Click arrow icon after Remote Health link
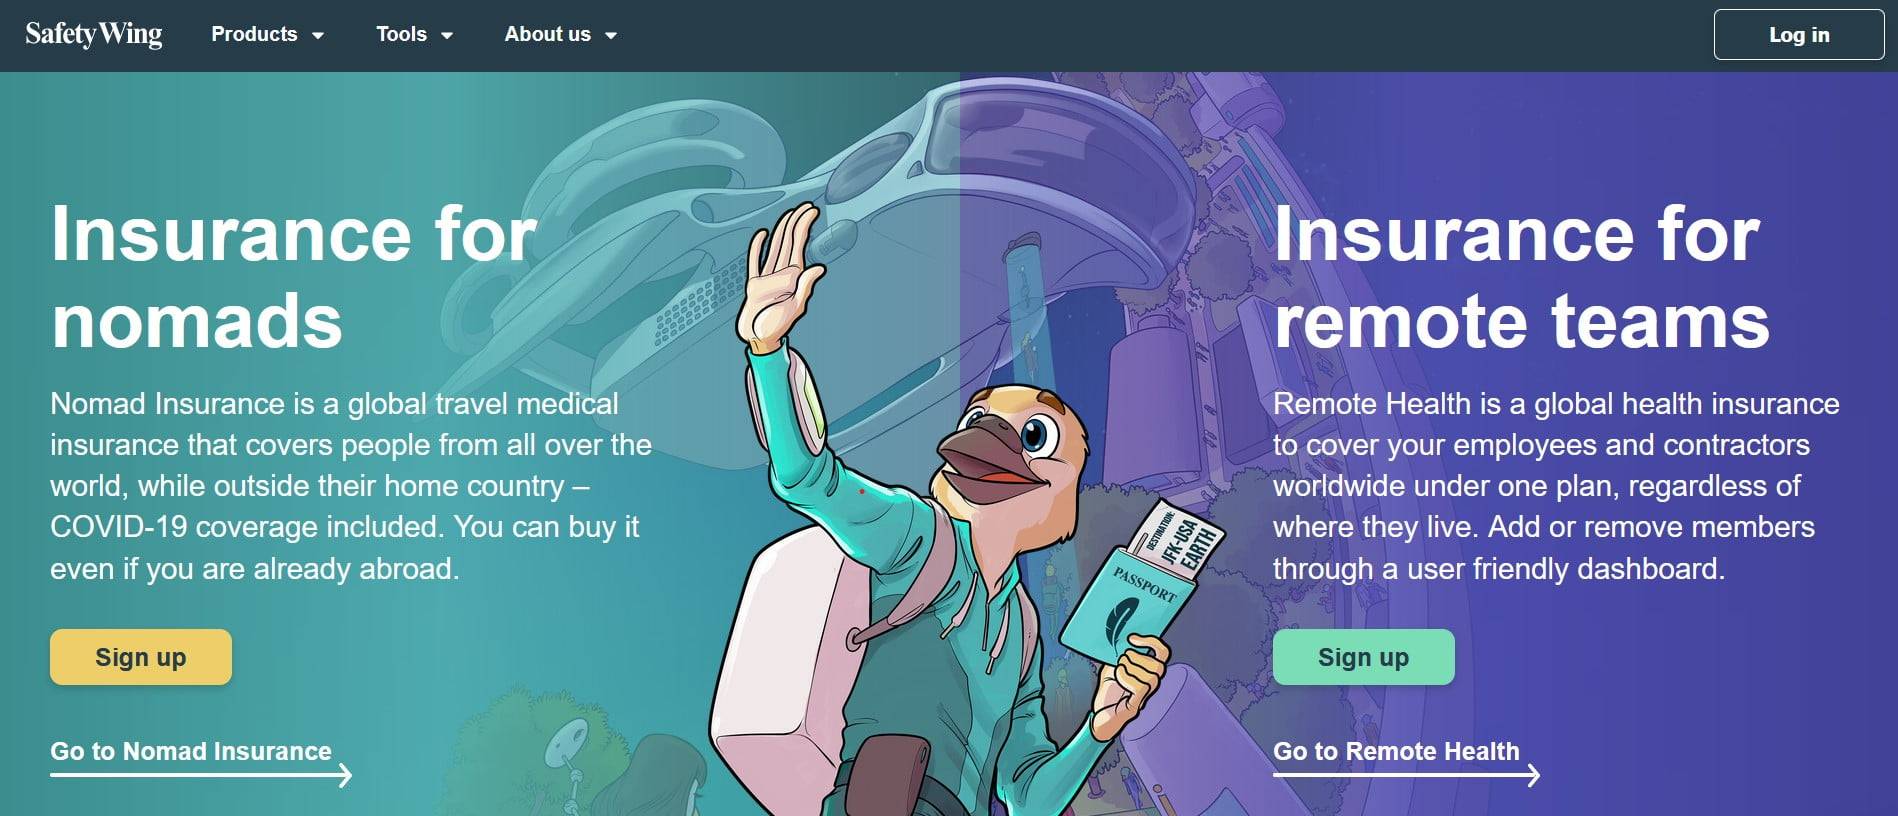 pos(1530,775)
